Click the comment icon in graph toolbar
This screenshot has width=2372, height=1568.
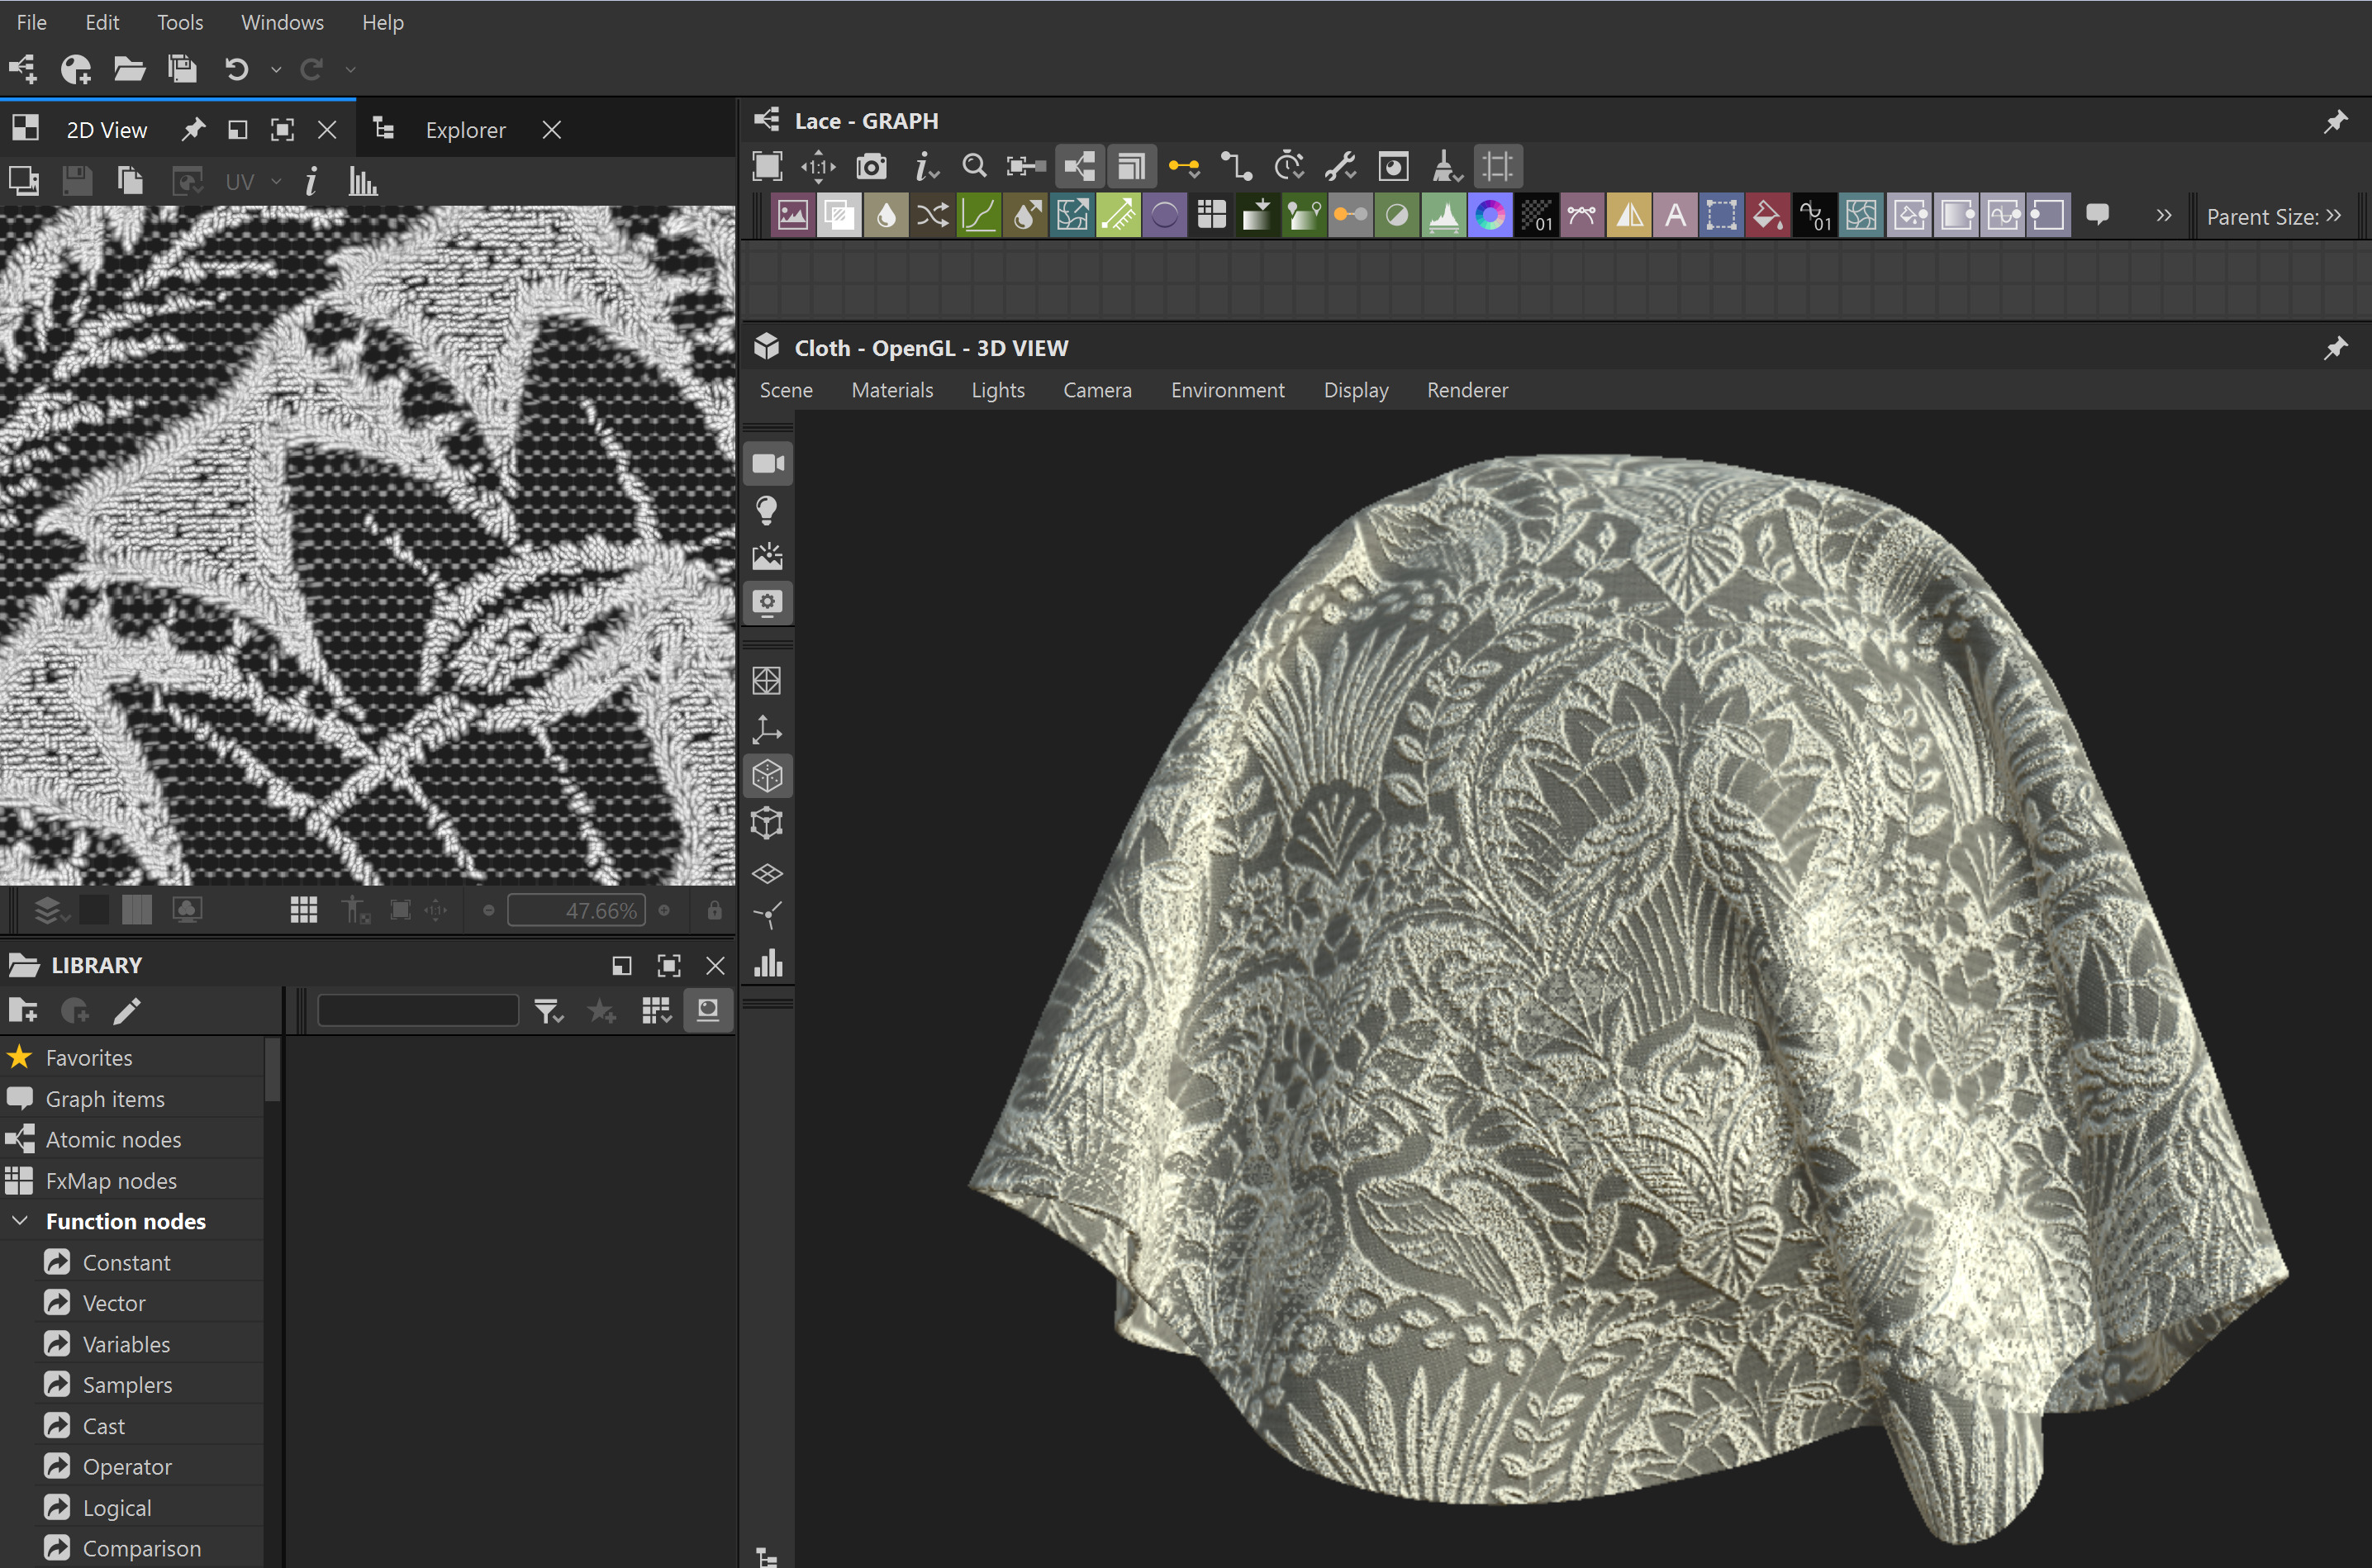(x=2097, y=215)
